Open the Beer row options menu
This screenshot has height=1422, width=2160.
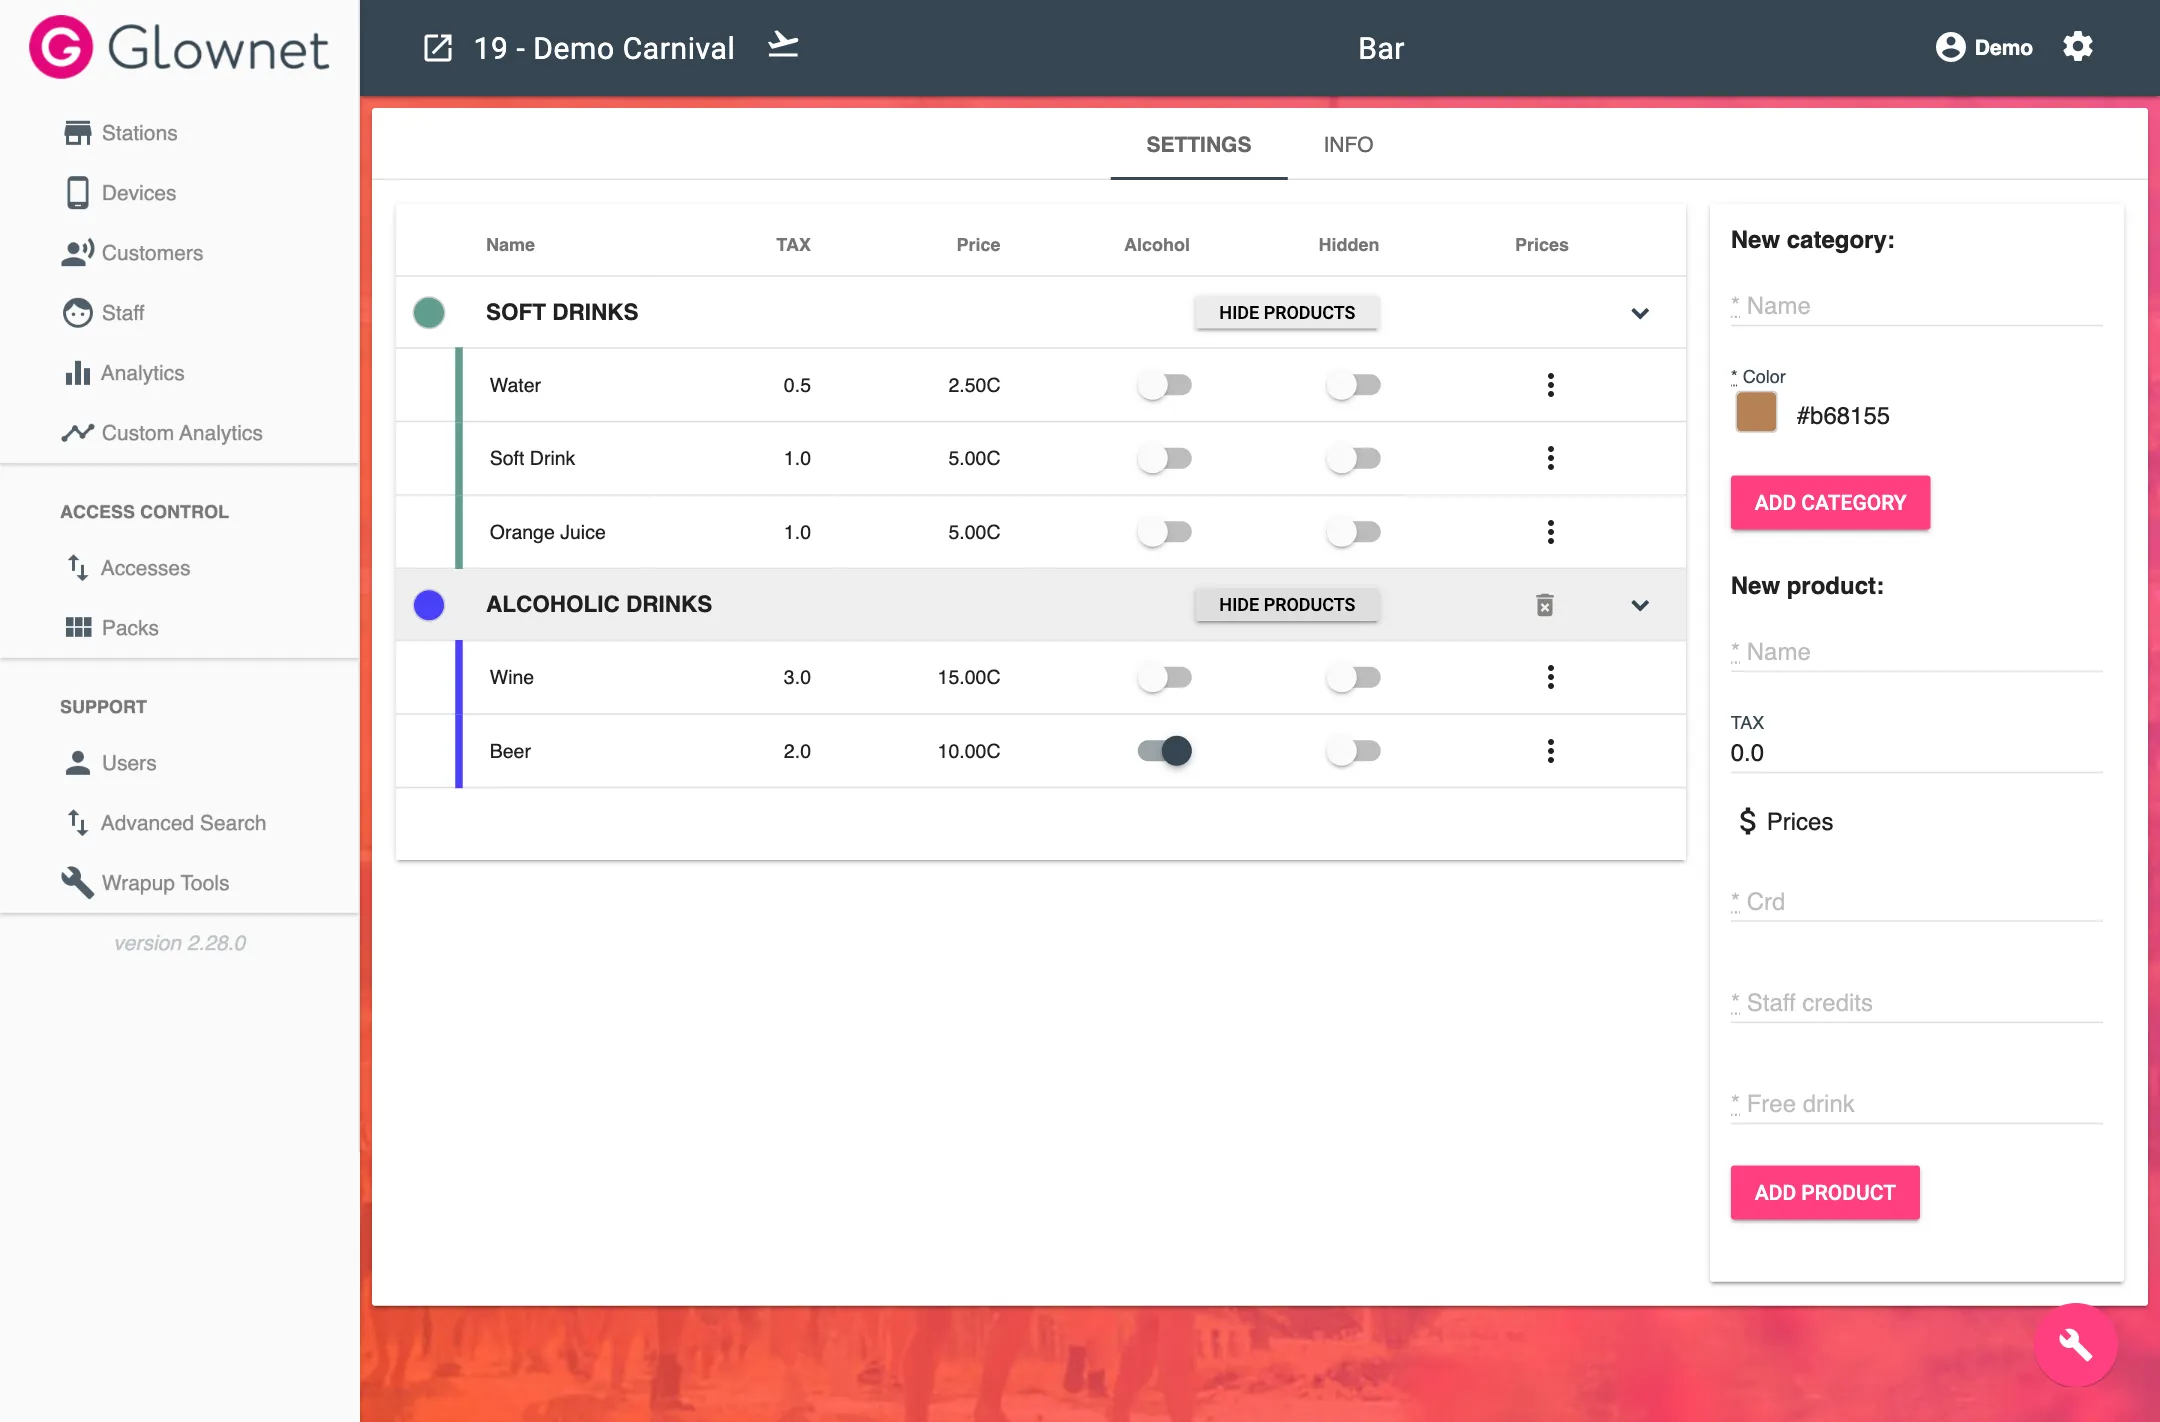coord(1550,751)
